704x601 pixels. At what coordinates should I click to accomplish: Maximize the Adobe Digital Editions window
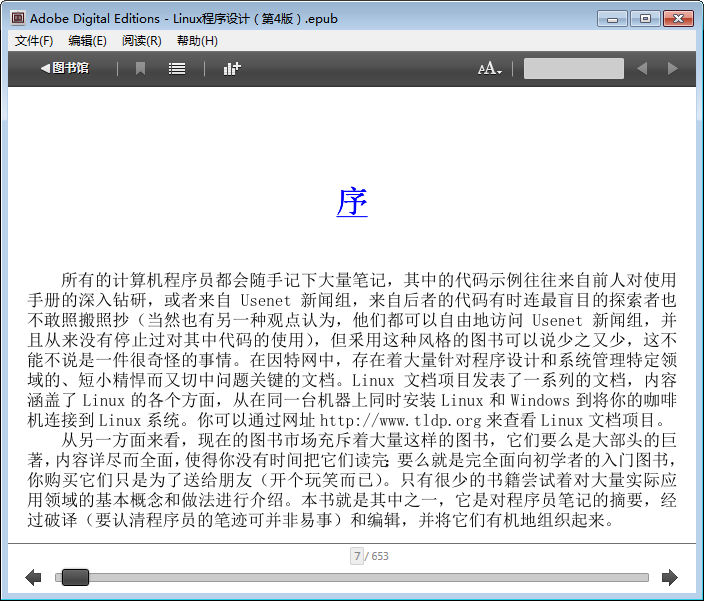click(x=645, y=19)
